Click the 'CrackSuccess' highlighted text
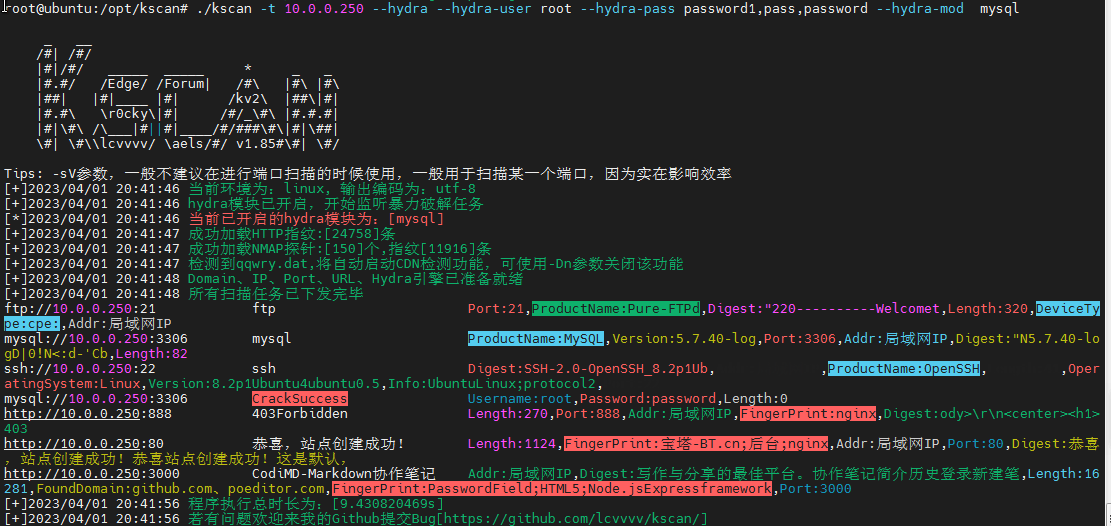 [300, 399]
